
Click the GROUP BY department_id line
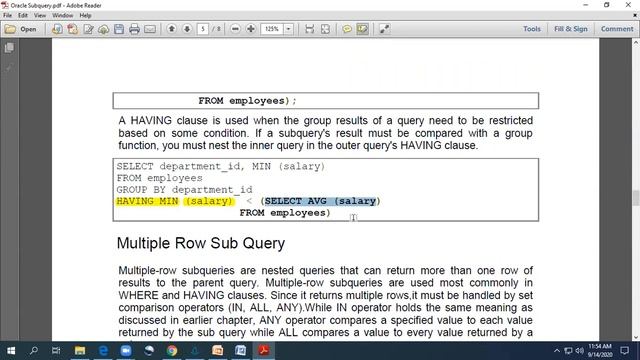(184, 190)
